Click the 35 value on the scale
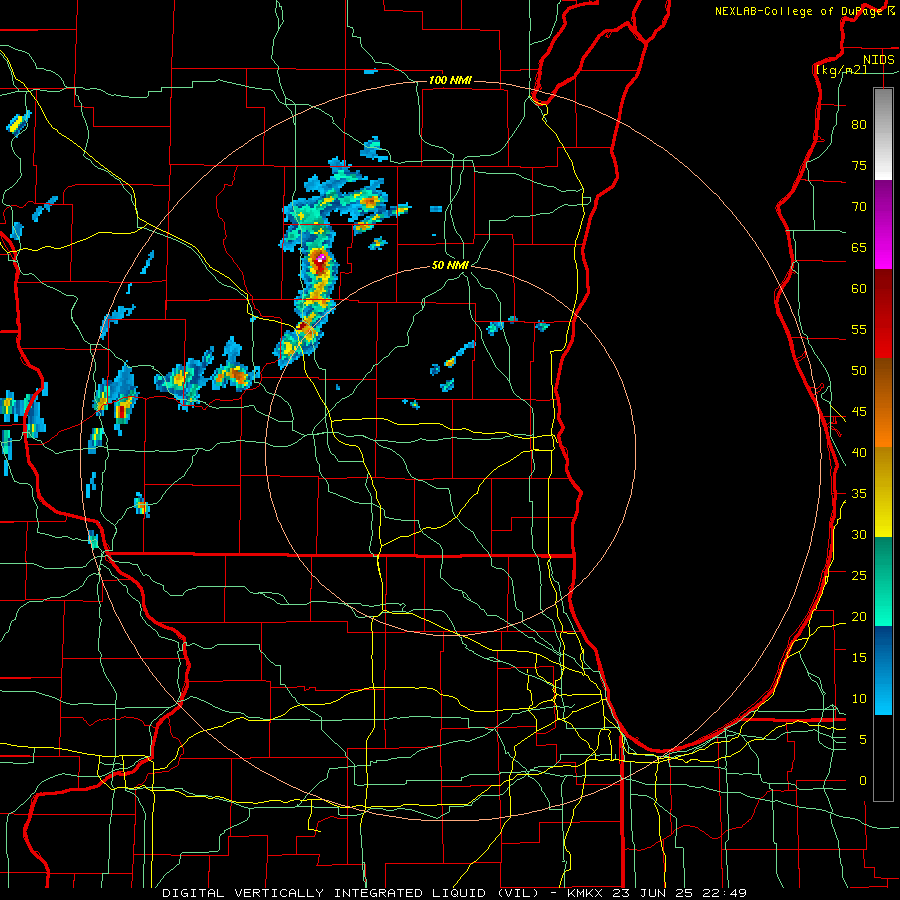The width and height of the screenshot is (900, 900). [859, 494]
